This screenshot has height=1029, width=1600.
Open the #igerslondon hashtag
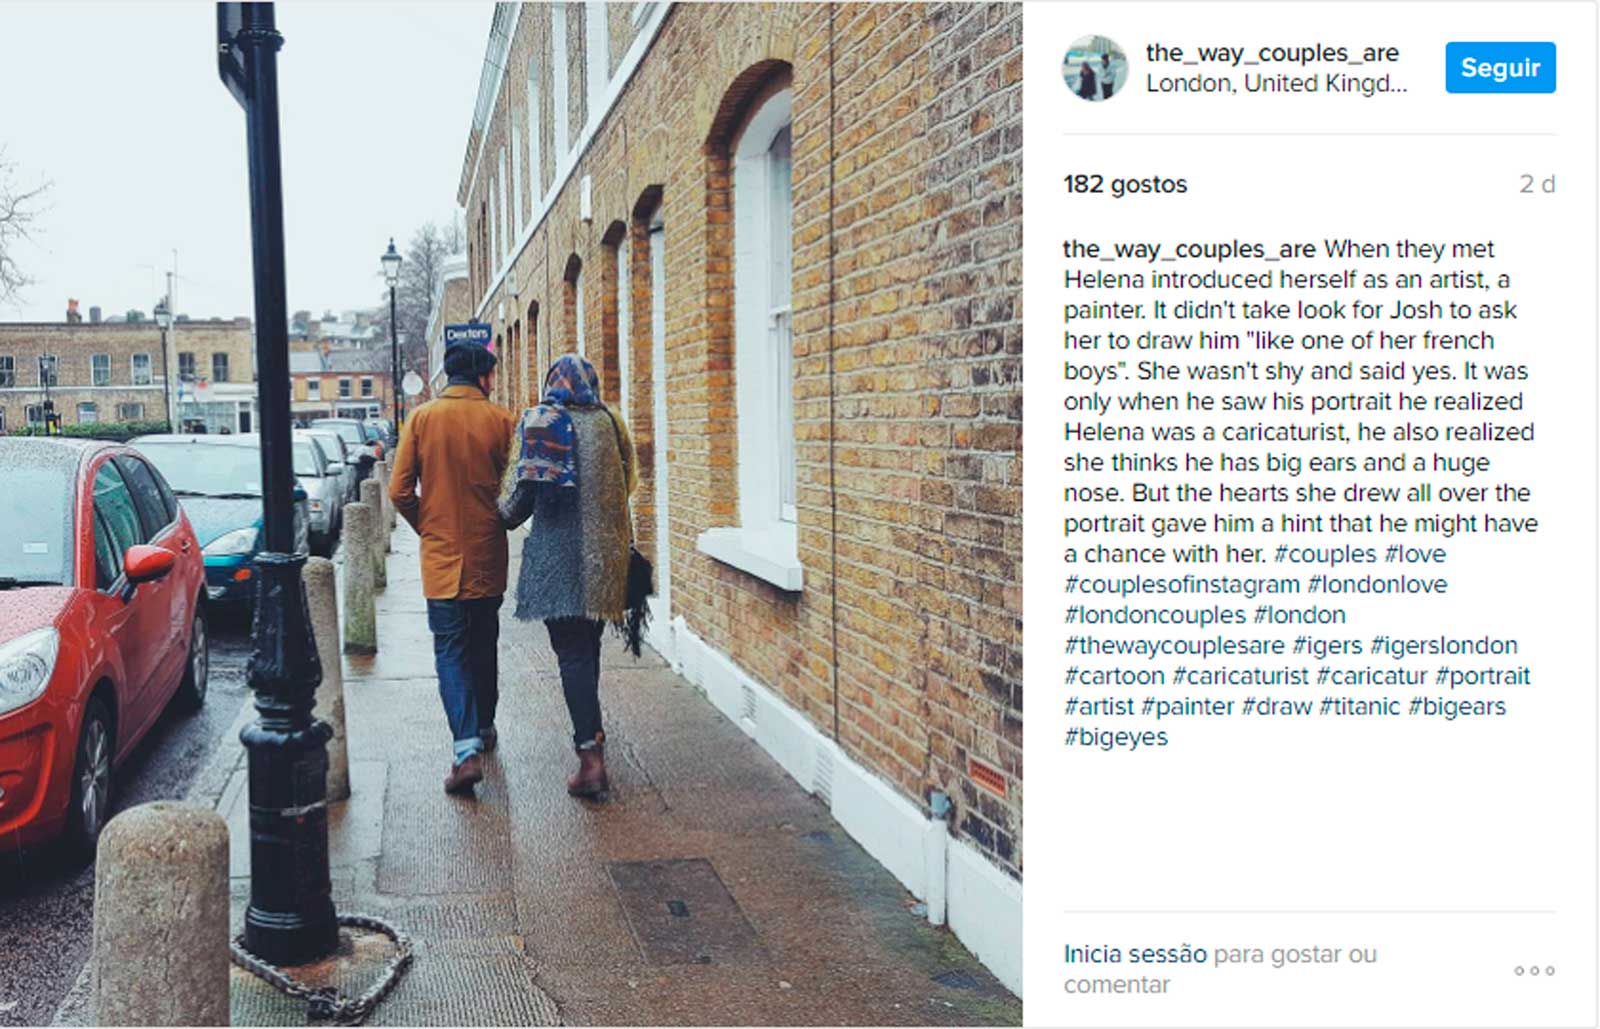point(1444,645)
